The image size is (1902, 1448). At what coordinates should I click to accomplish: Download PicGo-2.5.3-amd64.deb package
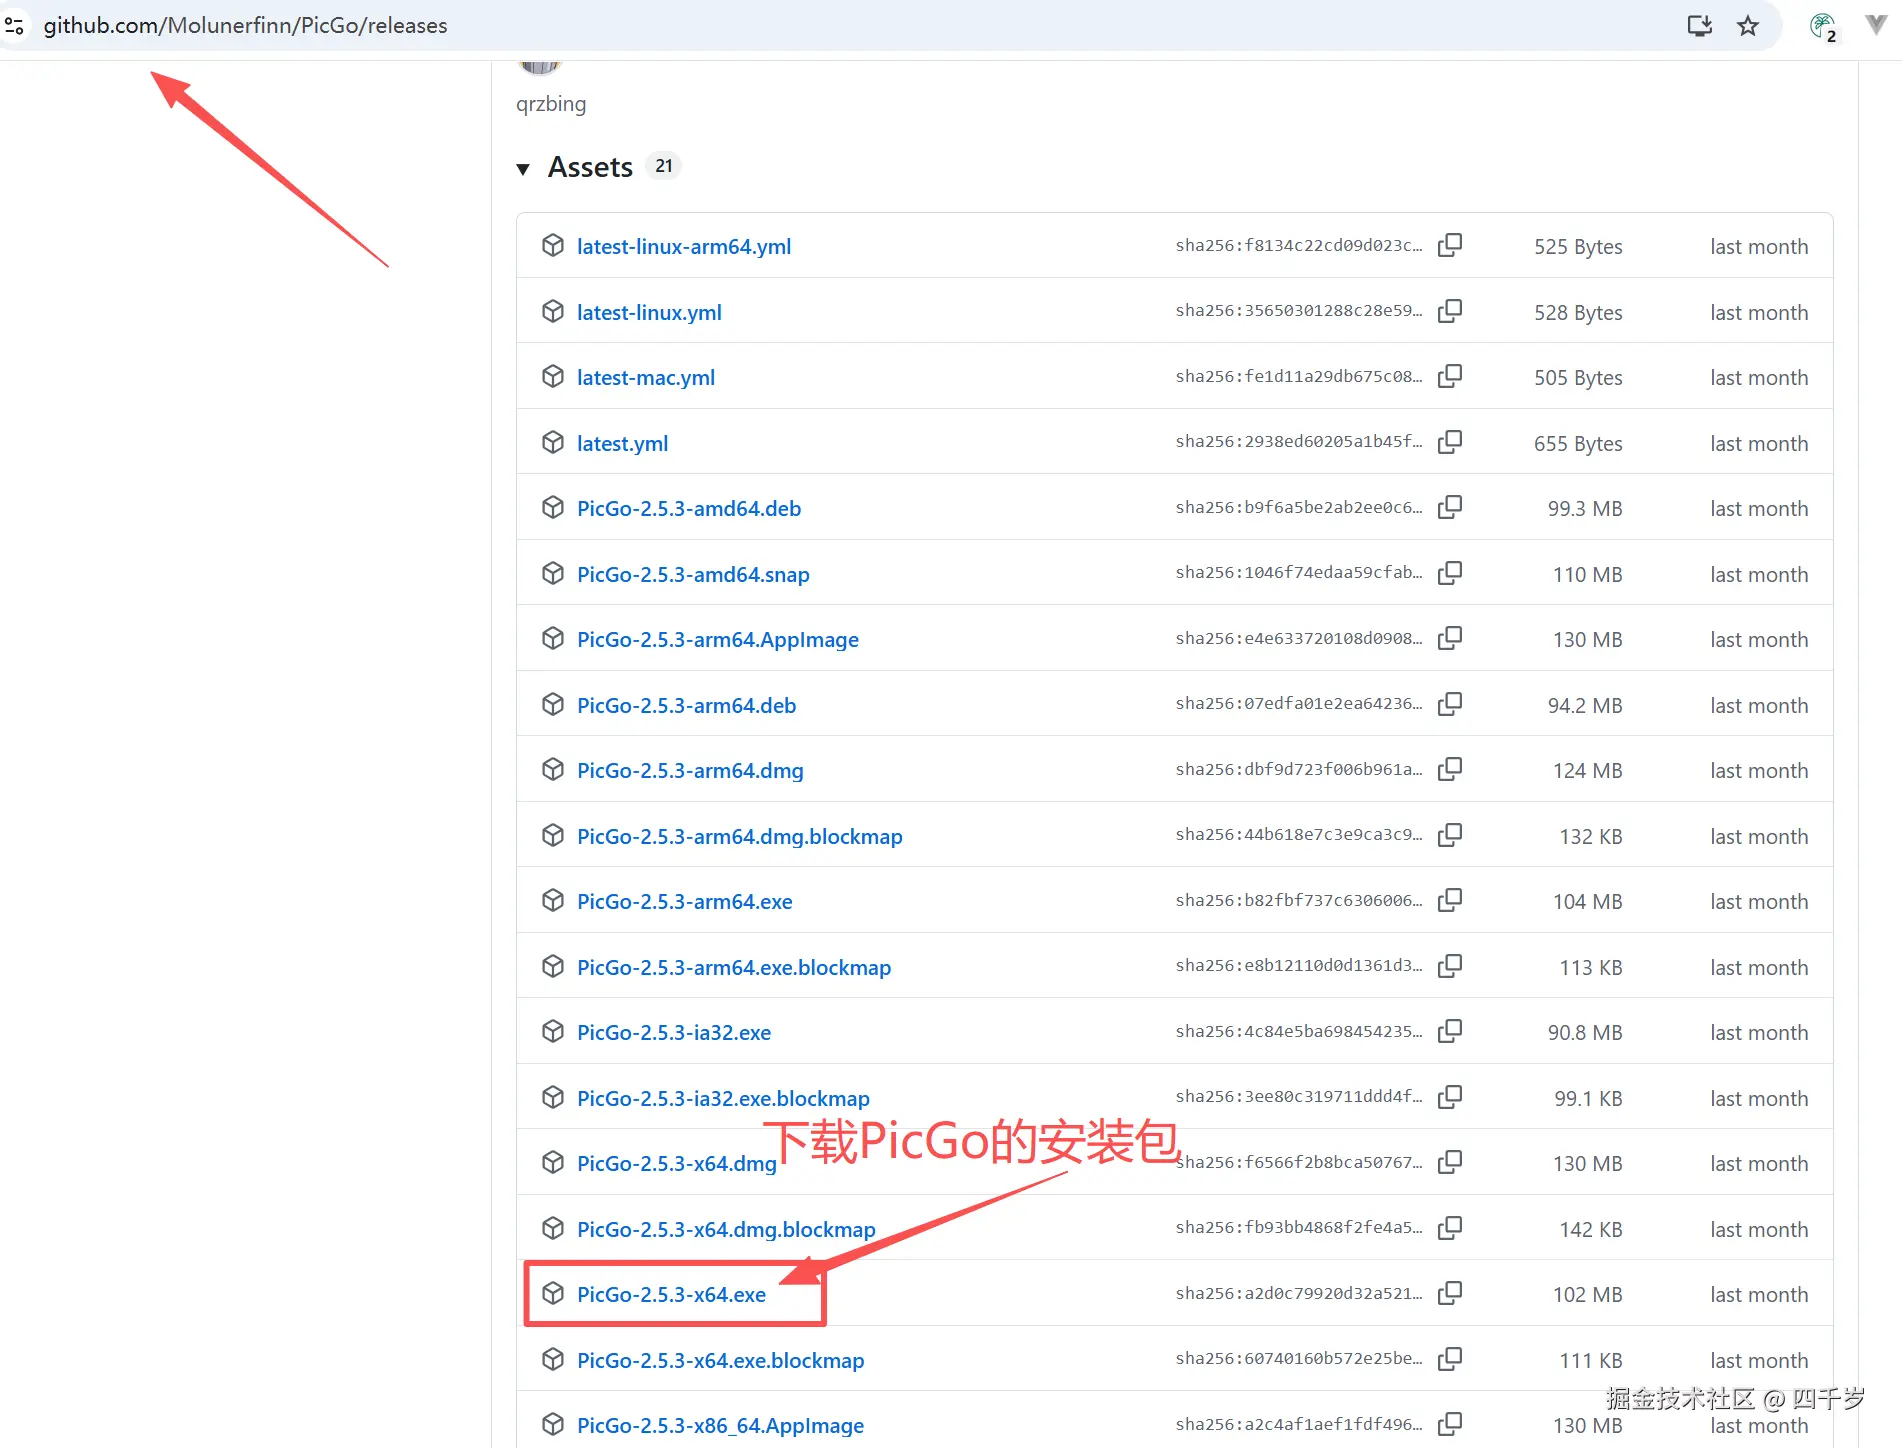coord(689,508)
